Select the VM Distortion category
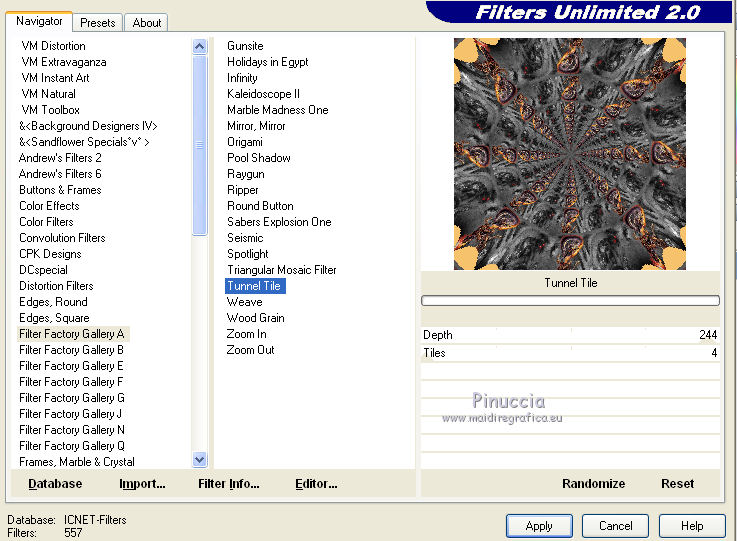Image resolution: width=737 pixels, height=541 pixels. tap(54, 46)
